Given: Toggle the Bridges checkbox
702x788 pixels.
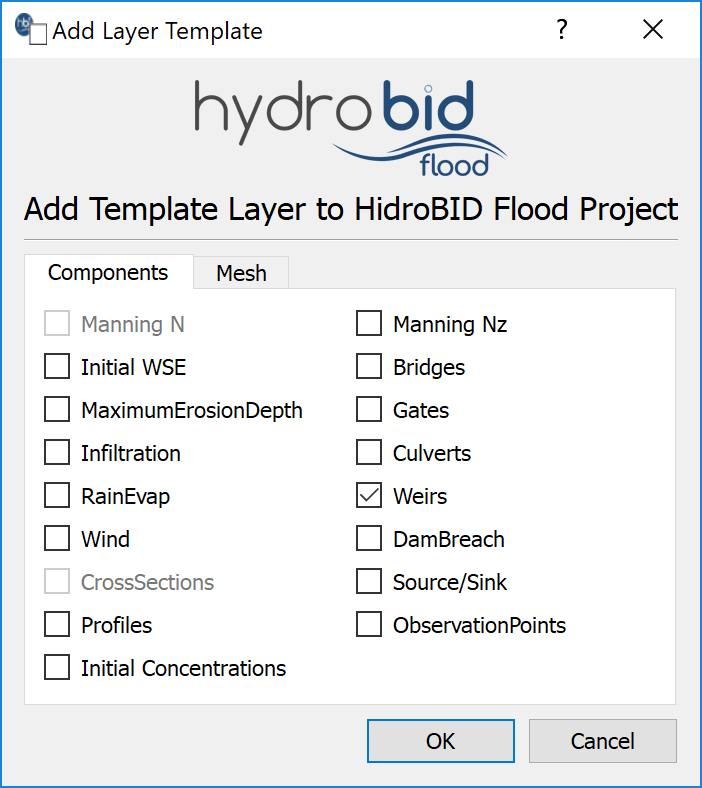Looking at the screenshot, I should 369,367.
